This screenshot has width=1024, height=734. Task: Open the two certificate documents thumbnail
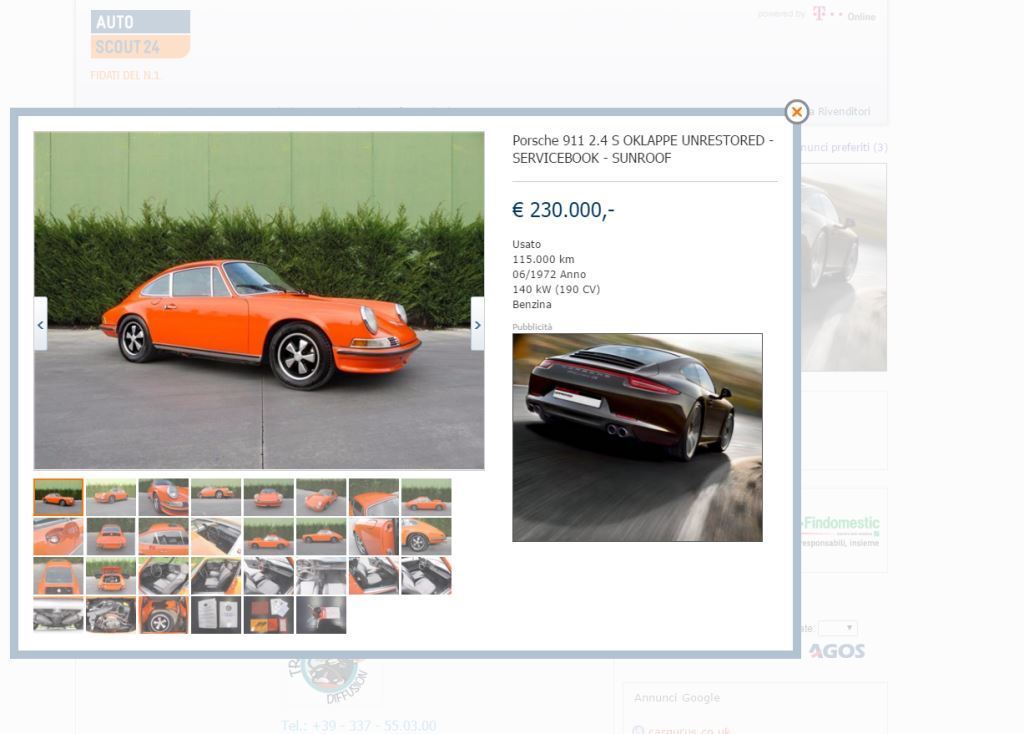[216, 614]
